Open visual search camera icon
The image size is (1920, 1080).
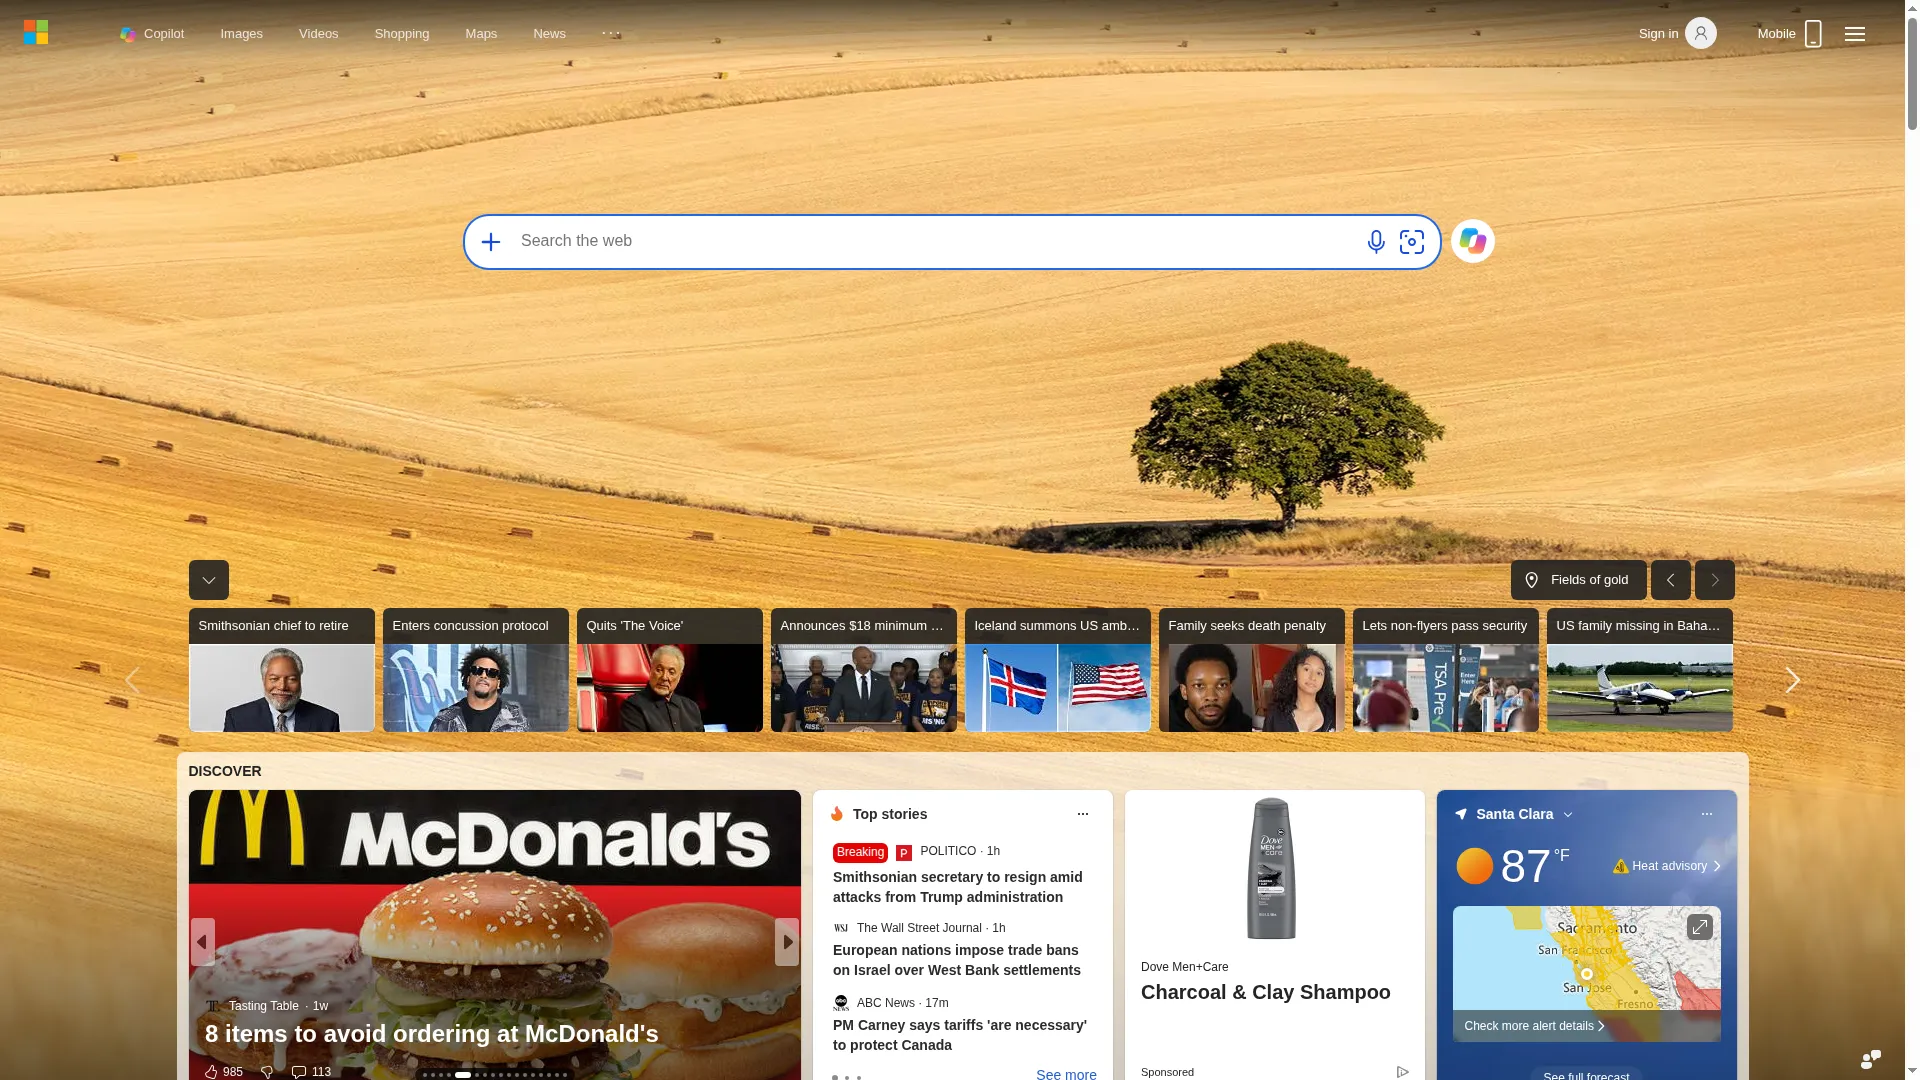point(1412,242)
